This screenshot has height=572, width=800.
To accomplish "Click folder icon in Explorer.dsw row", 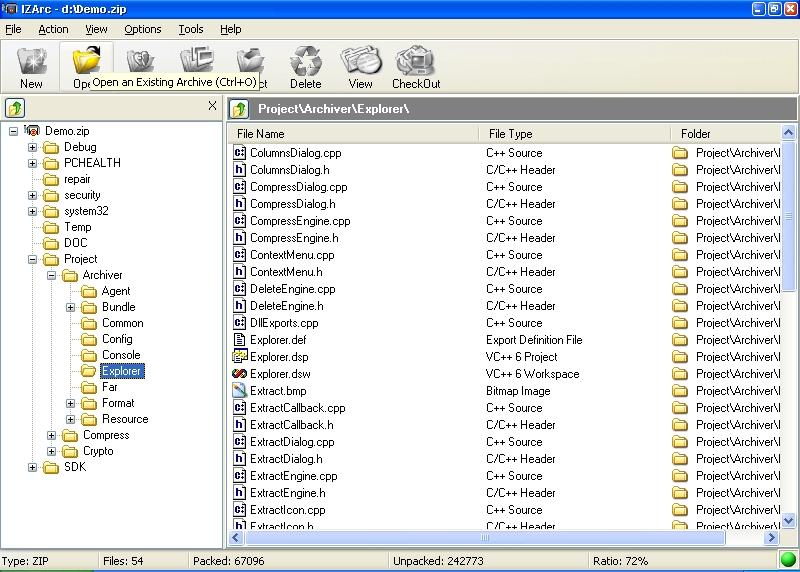I will tap(680, 374).
